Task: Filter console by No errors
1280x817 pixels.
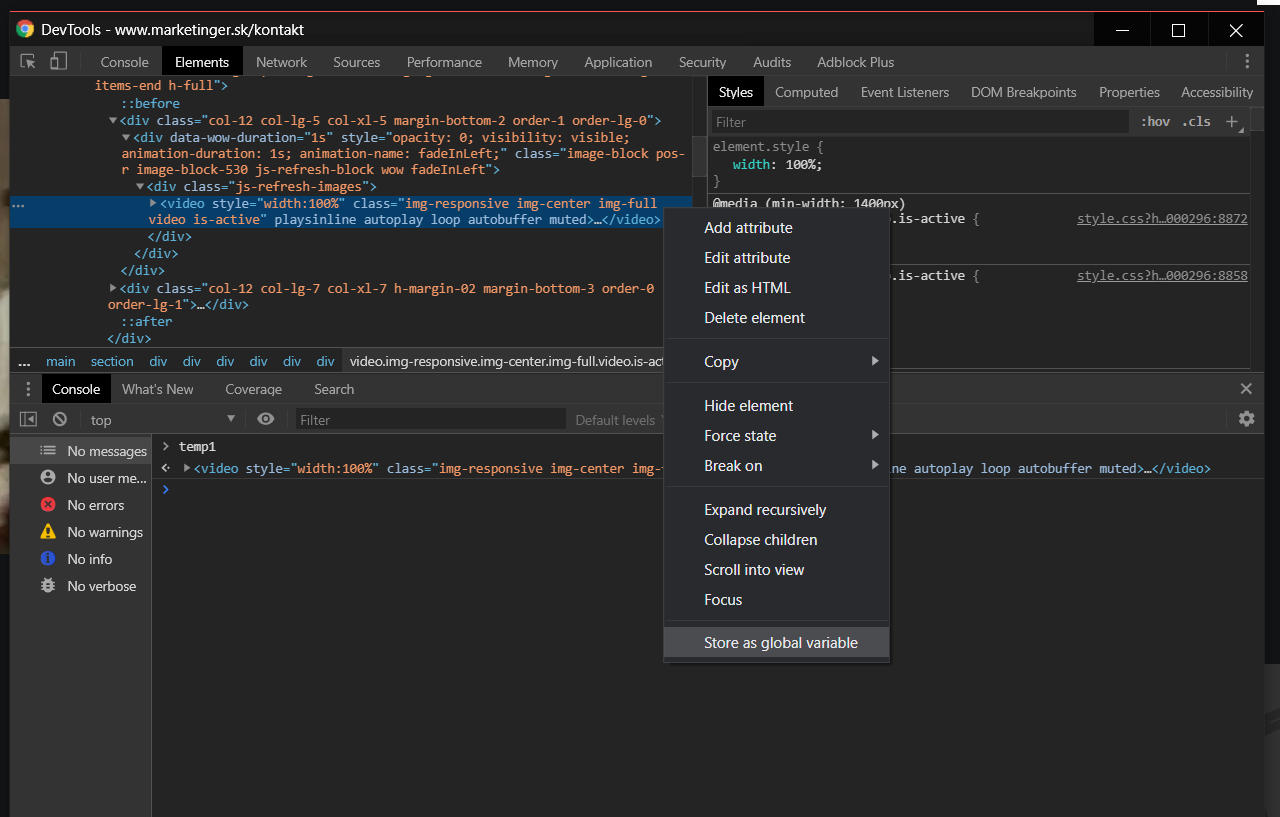Action: (x=82, y=505)
